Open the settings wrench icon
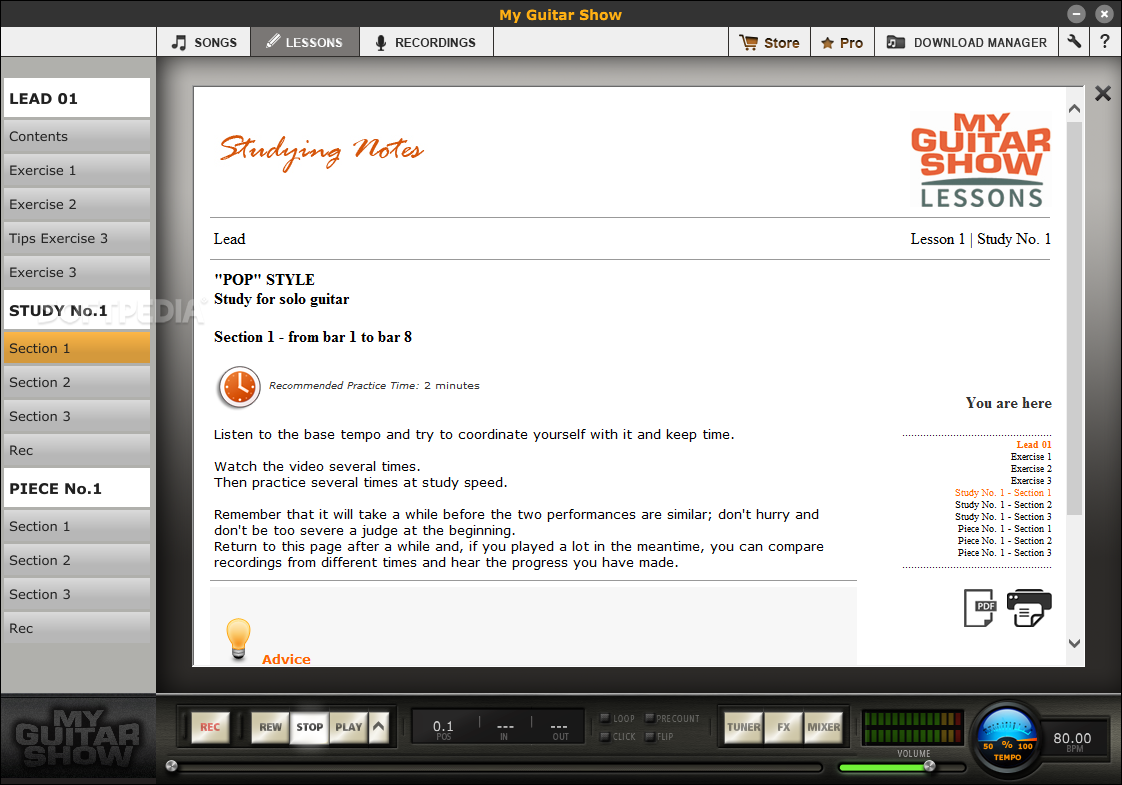 coord(1073,42)
